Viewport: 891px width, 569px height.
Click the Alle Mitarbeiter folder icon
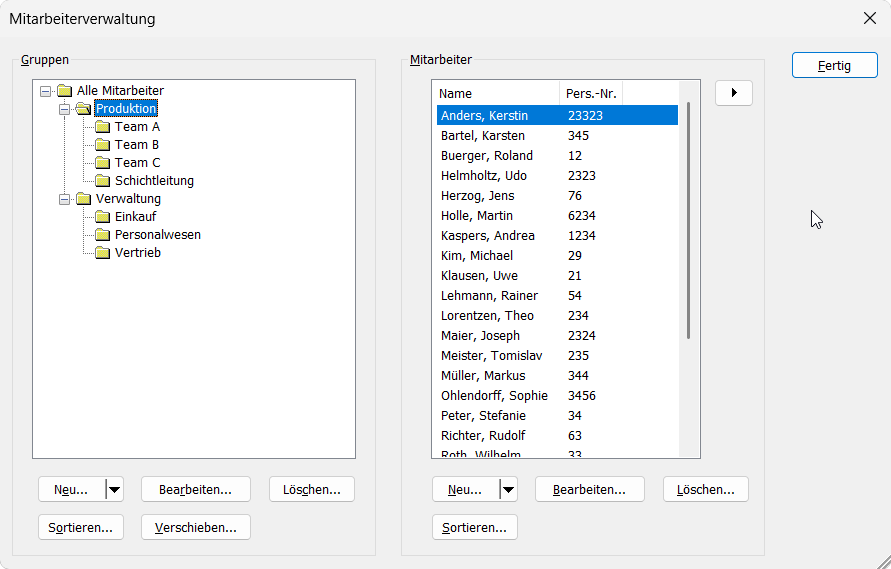coord(65,91)
